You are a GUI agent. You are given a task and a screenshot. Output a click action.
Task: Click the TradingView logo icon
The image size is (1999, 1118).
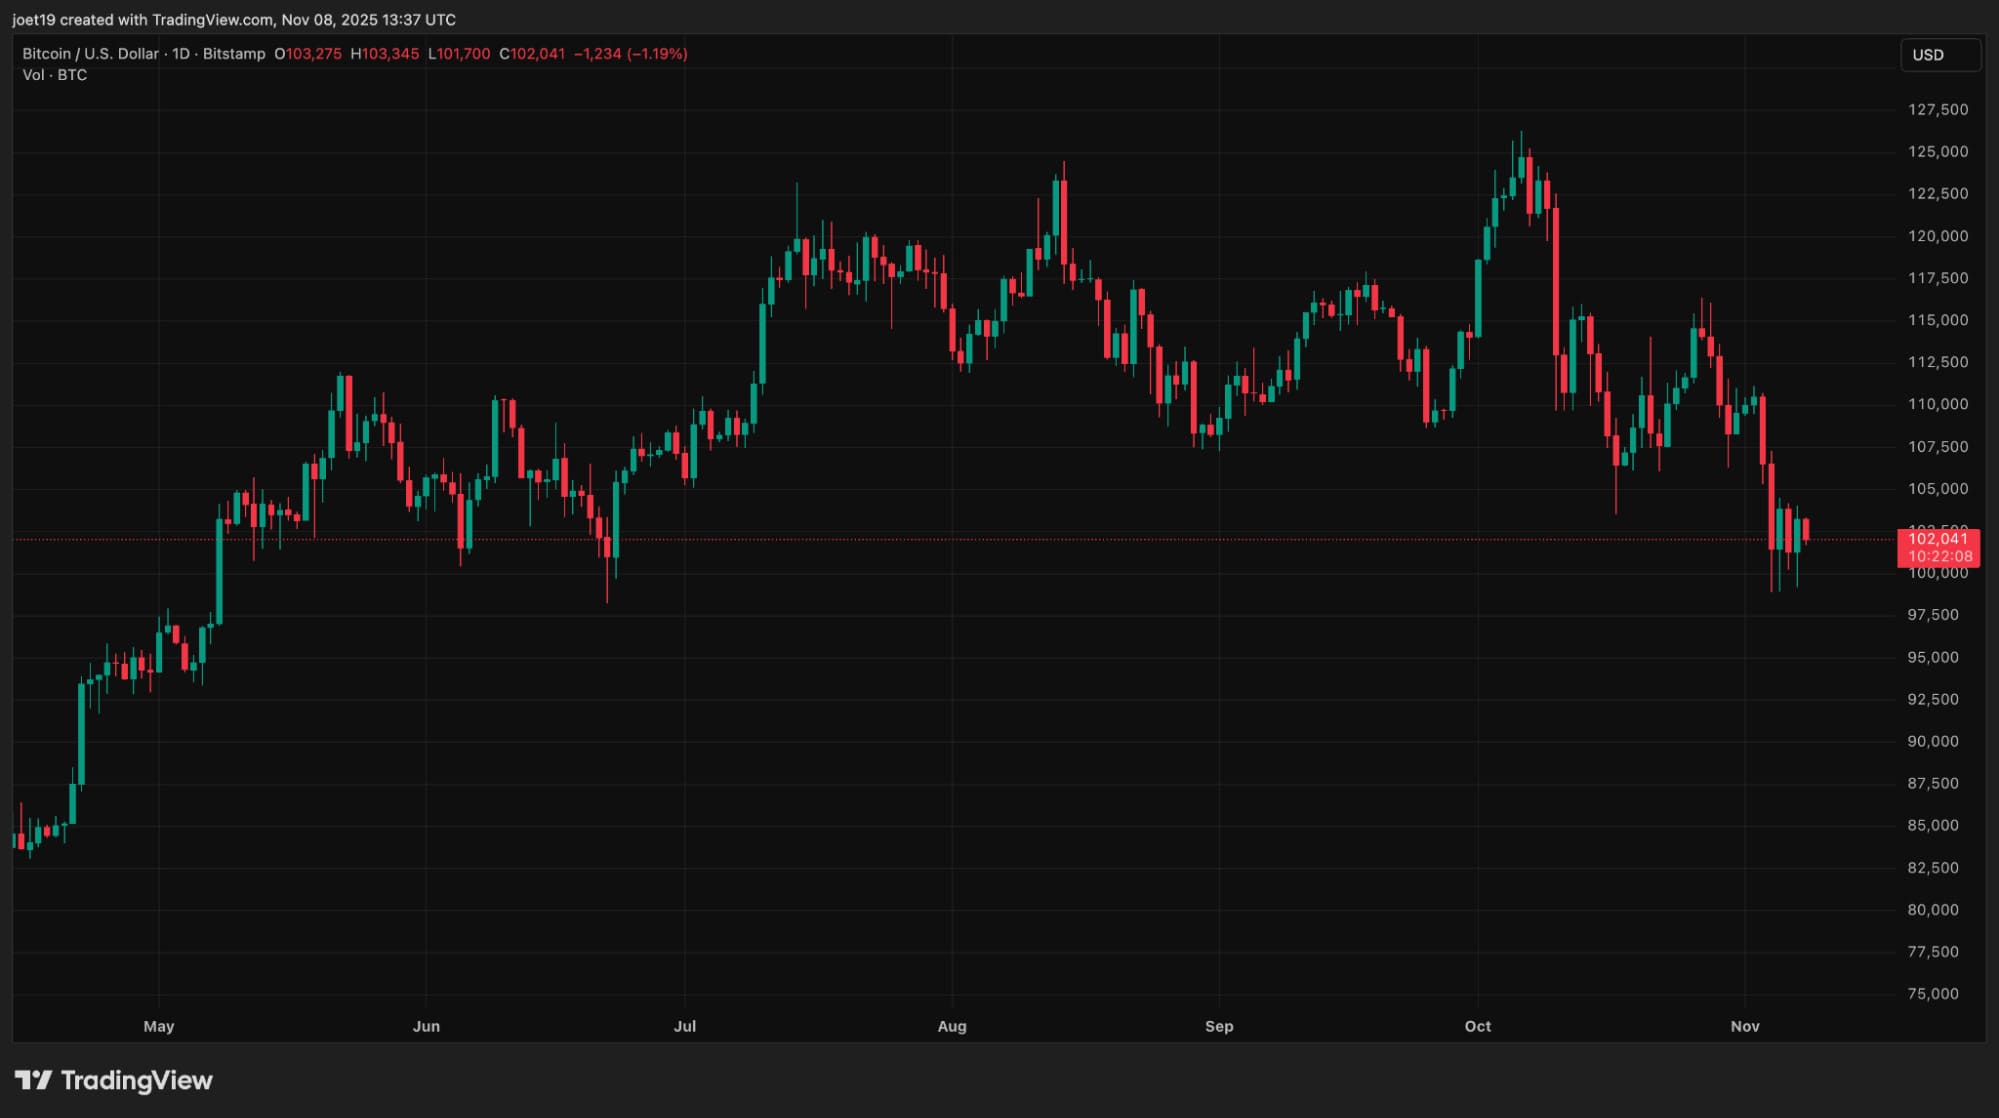[x=33, y=1080]
